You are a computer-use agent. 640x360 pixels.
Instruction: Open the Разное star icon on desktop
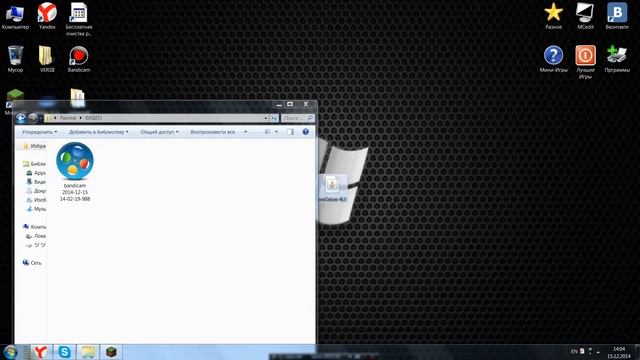click(553, 16)
